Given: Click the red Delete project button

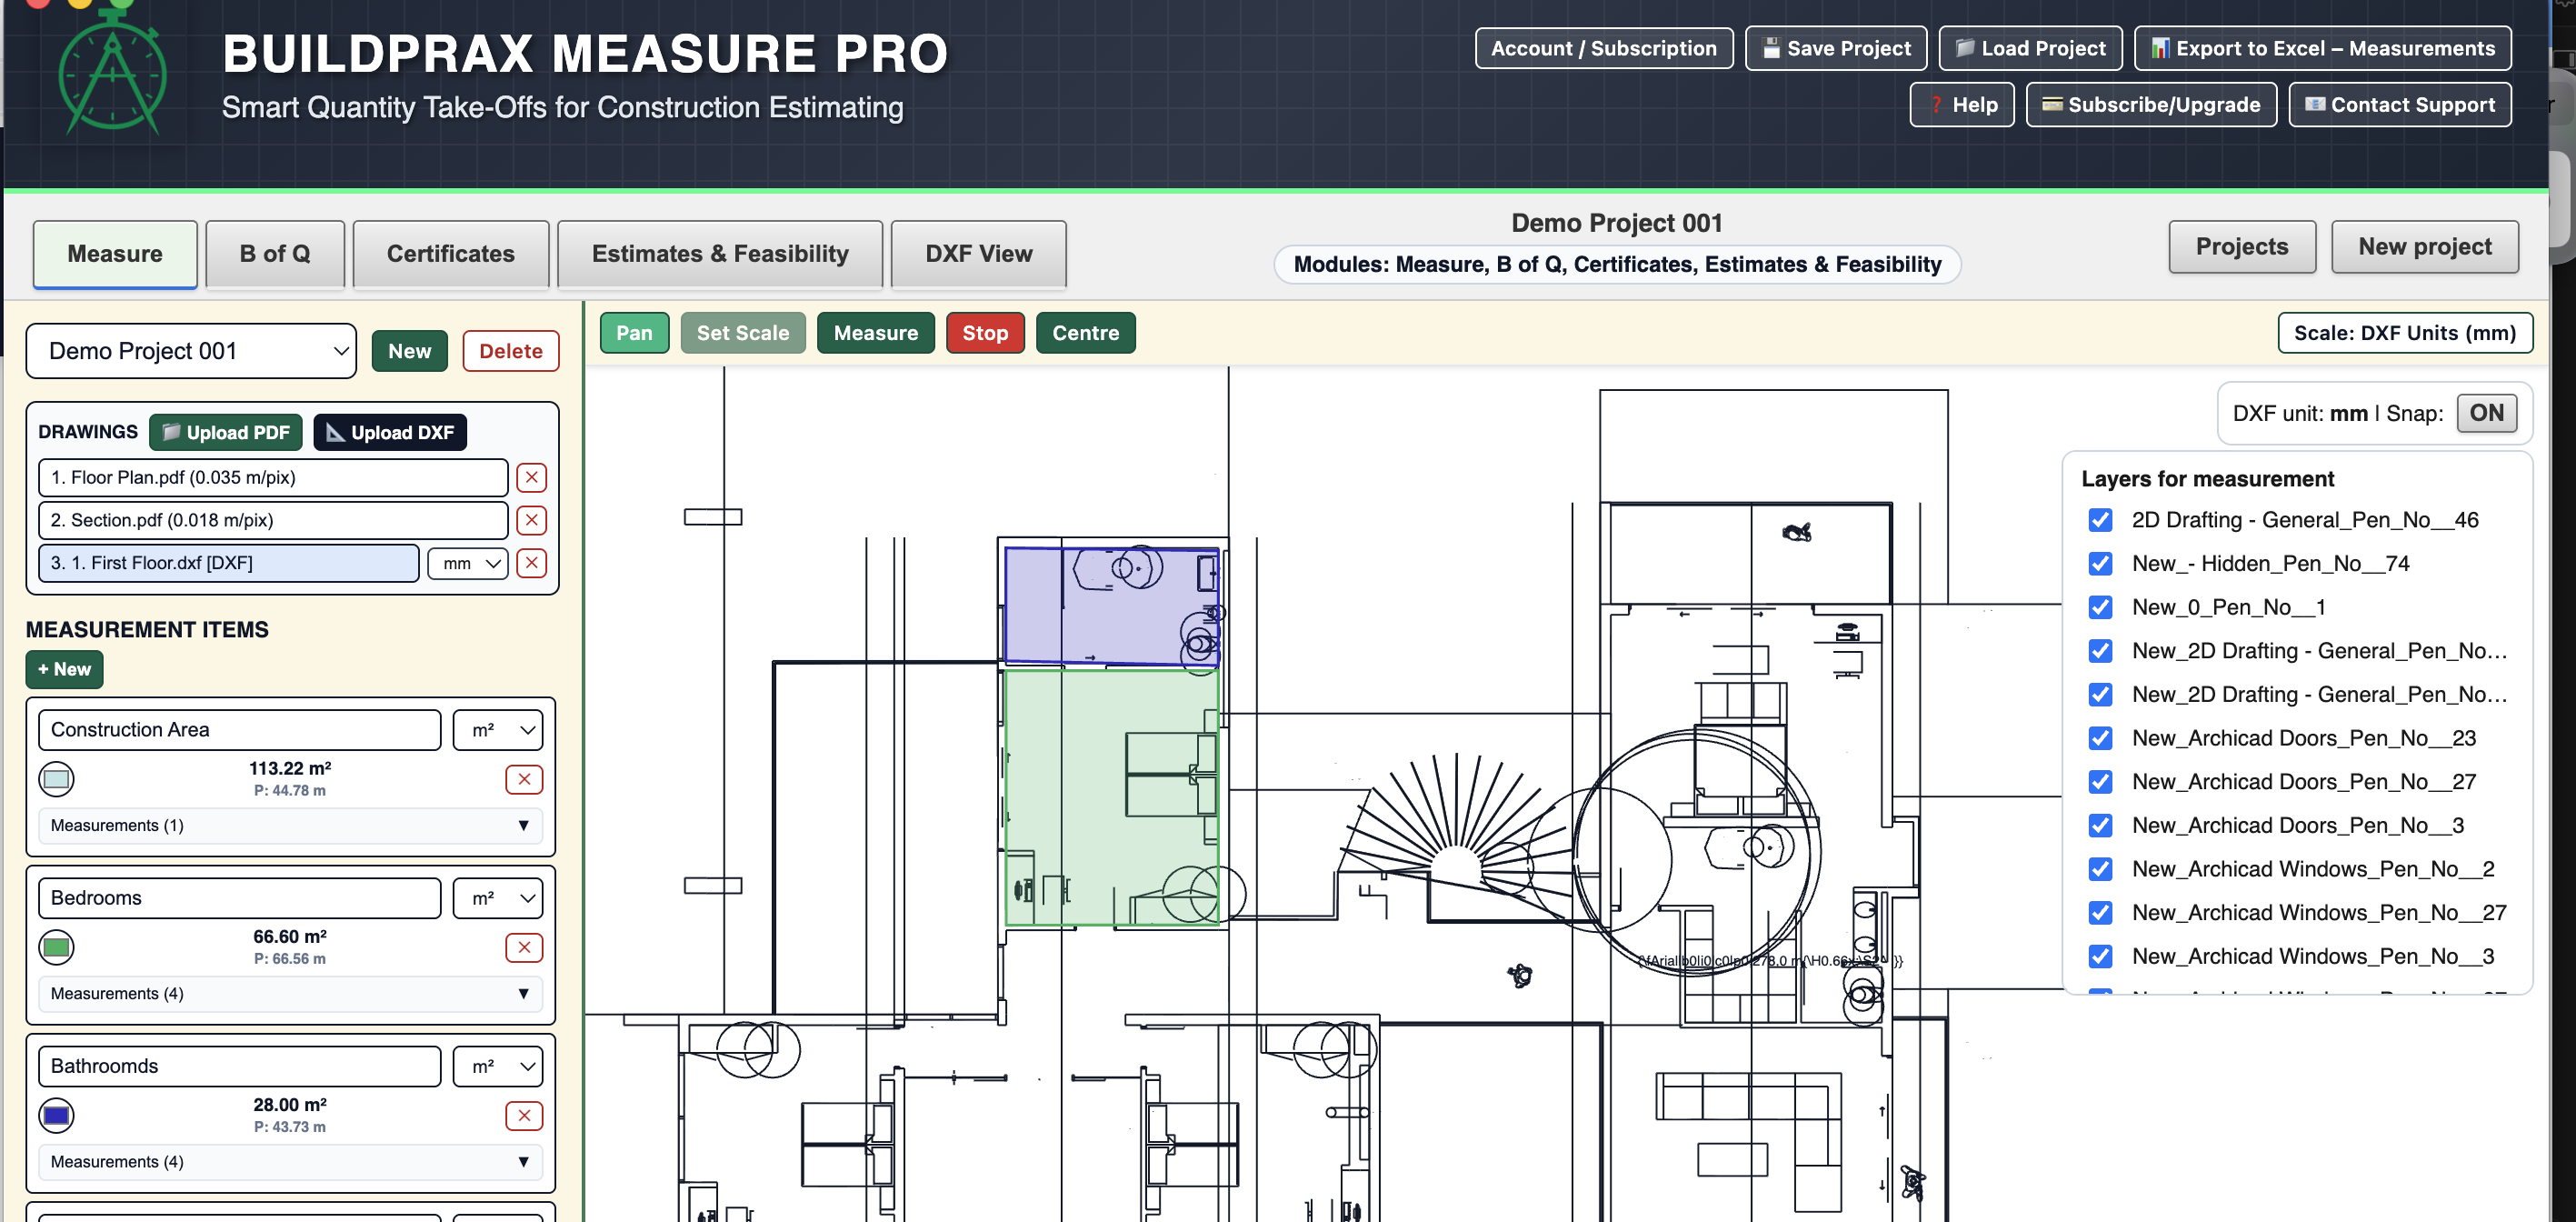Looking at the screenshot, I should [x=511, y=351].
